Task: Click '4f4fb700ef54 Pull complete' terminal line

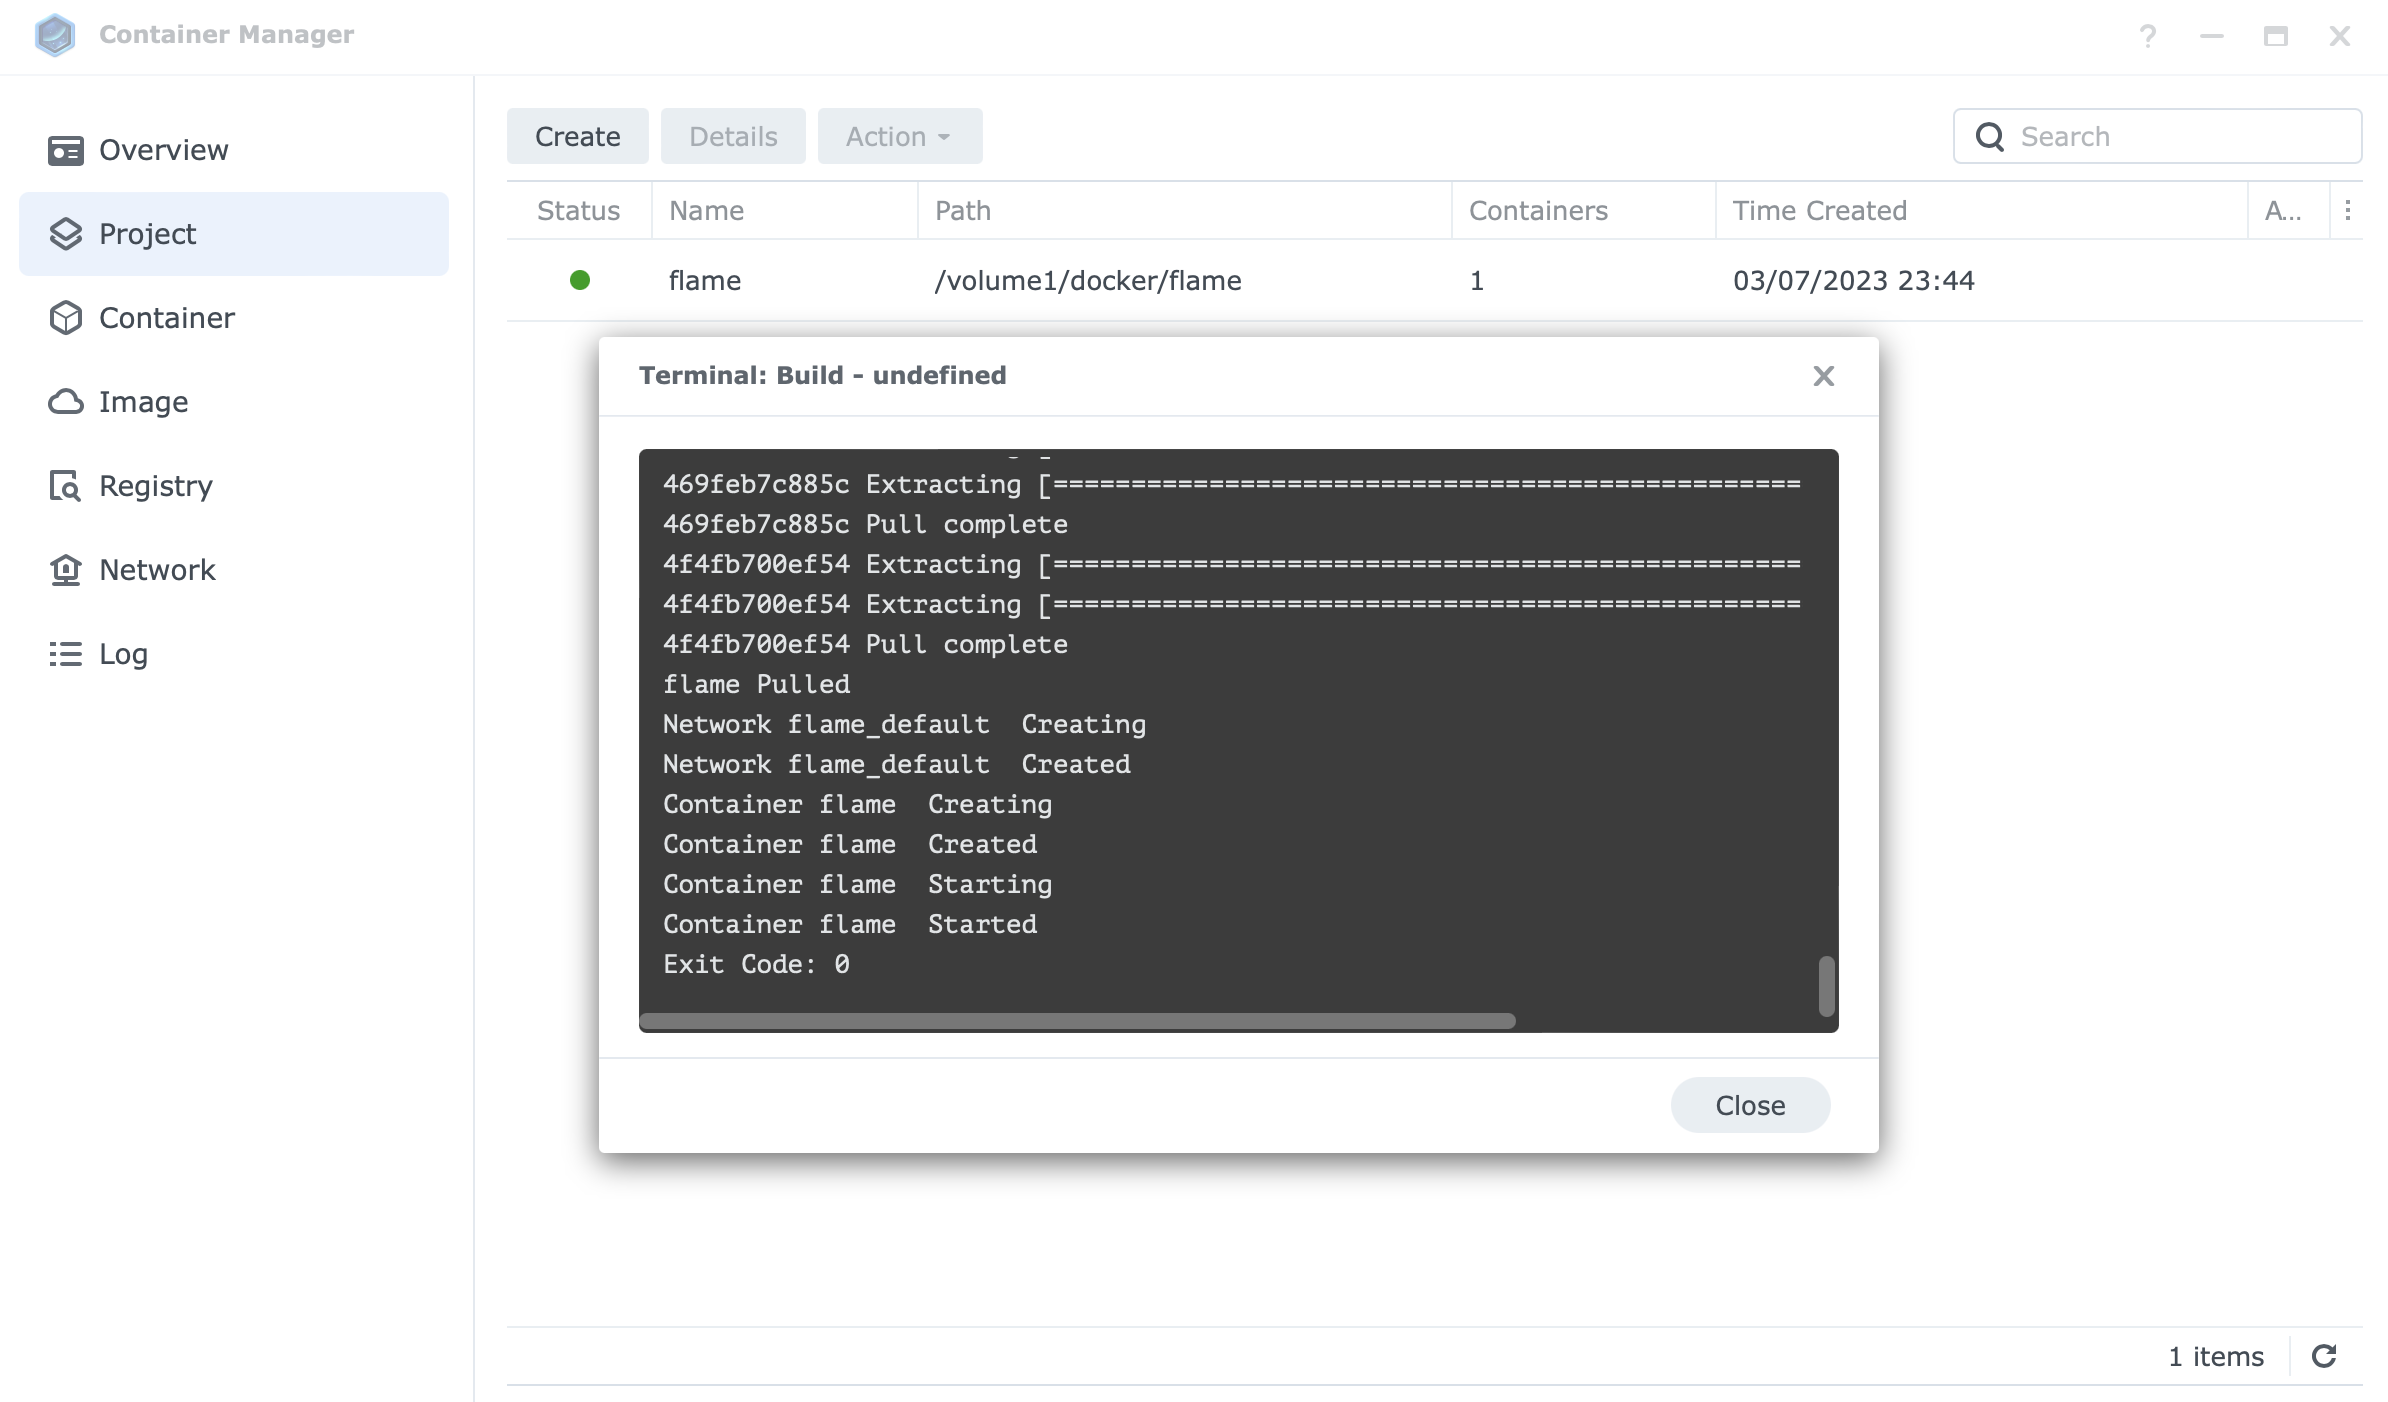Action: 866,644
